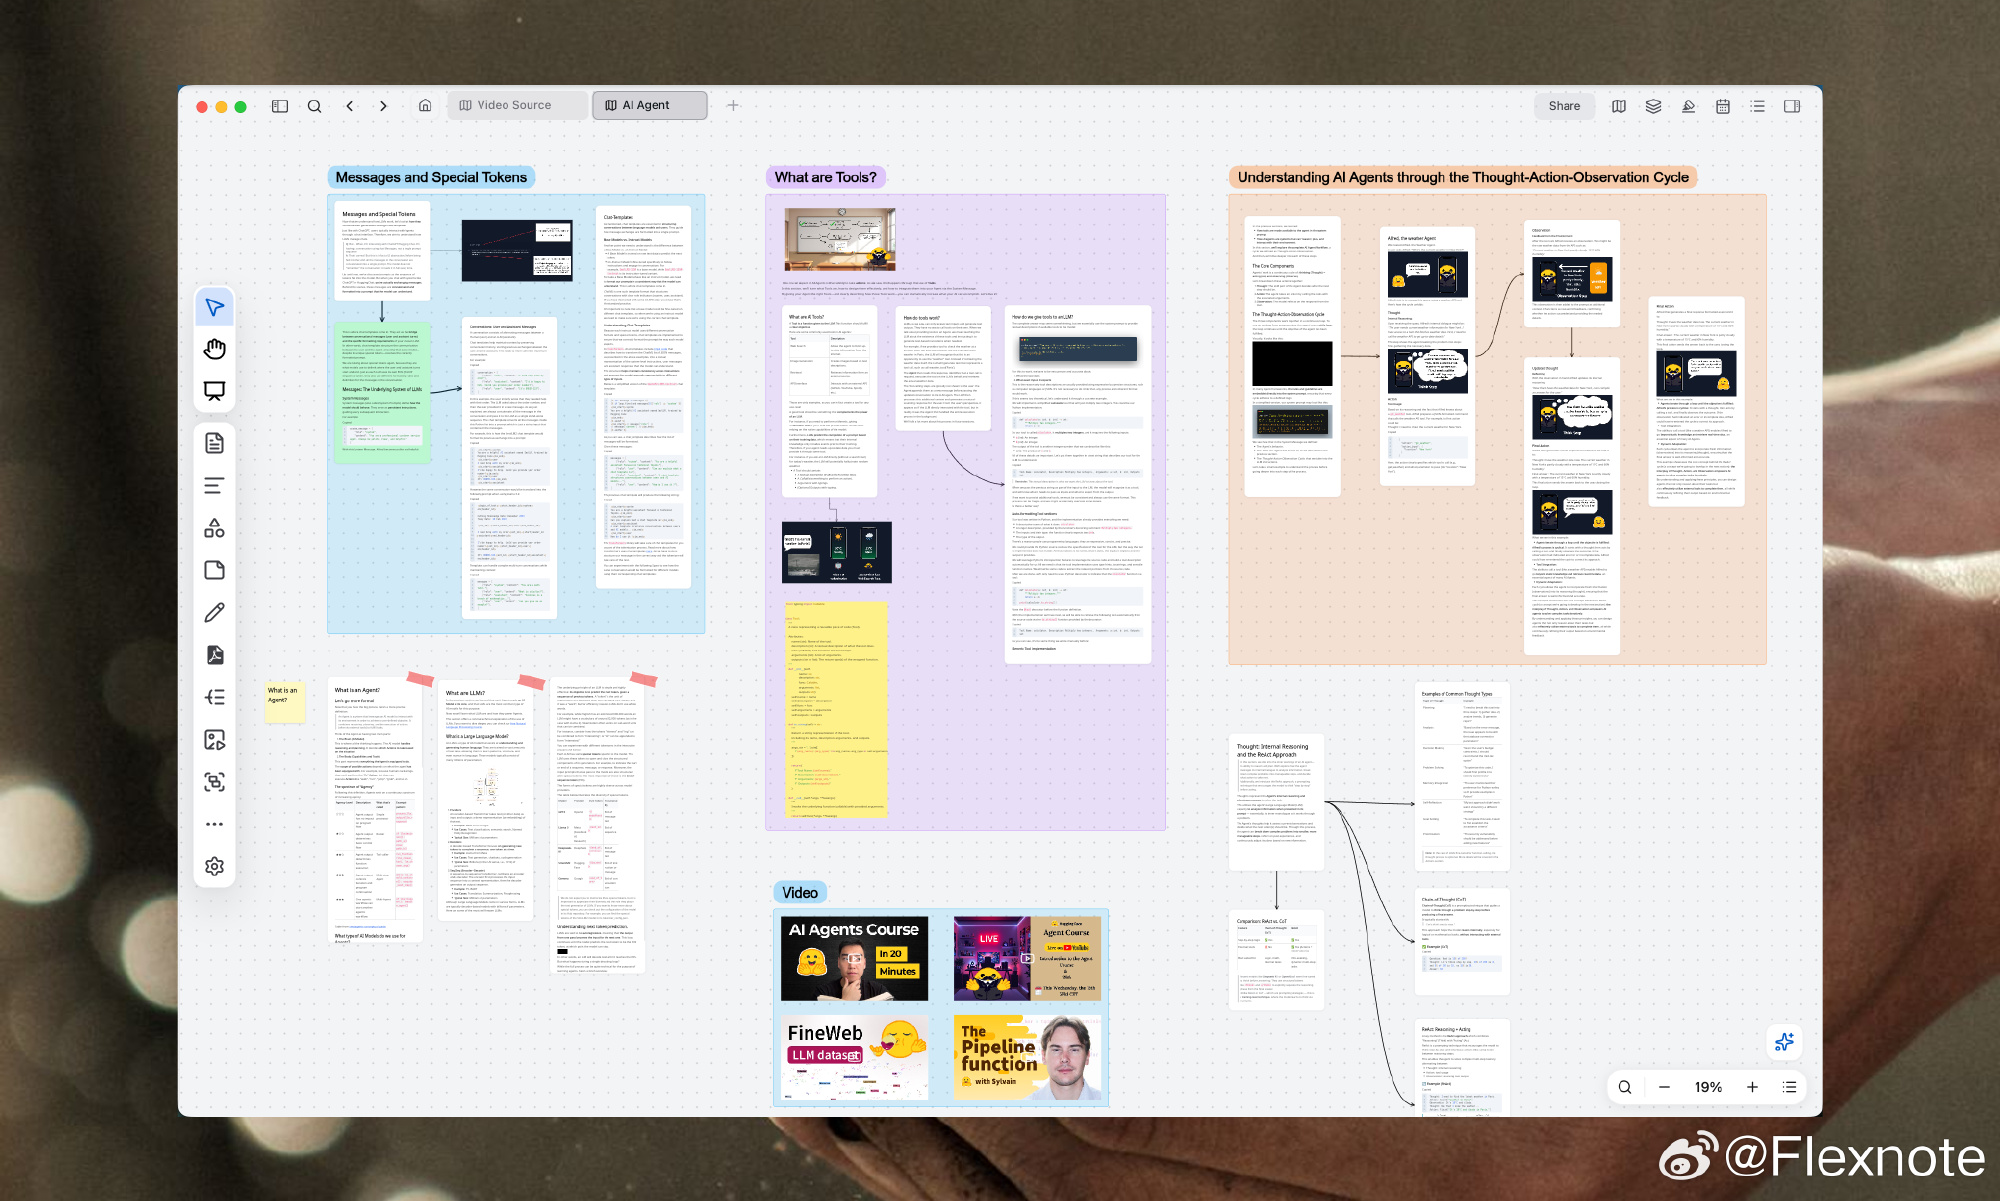Zoom out with the minus button

(x=1664, y=1087)
